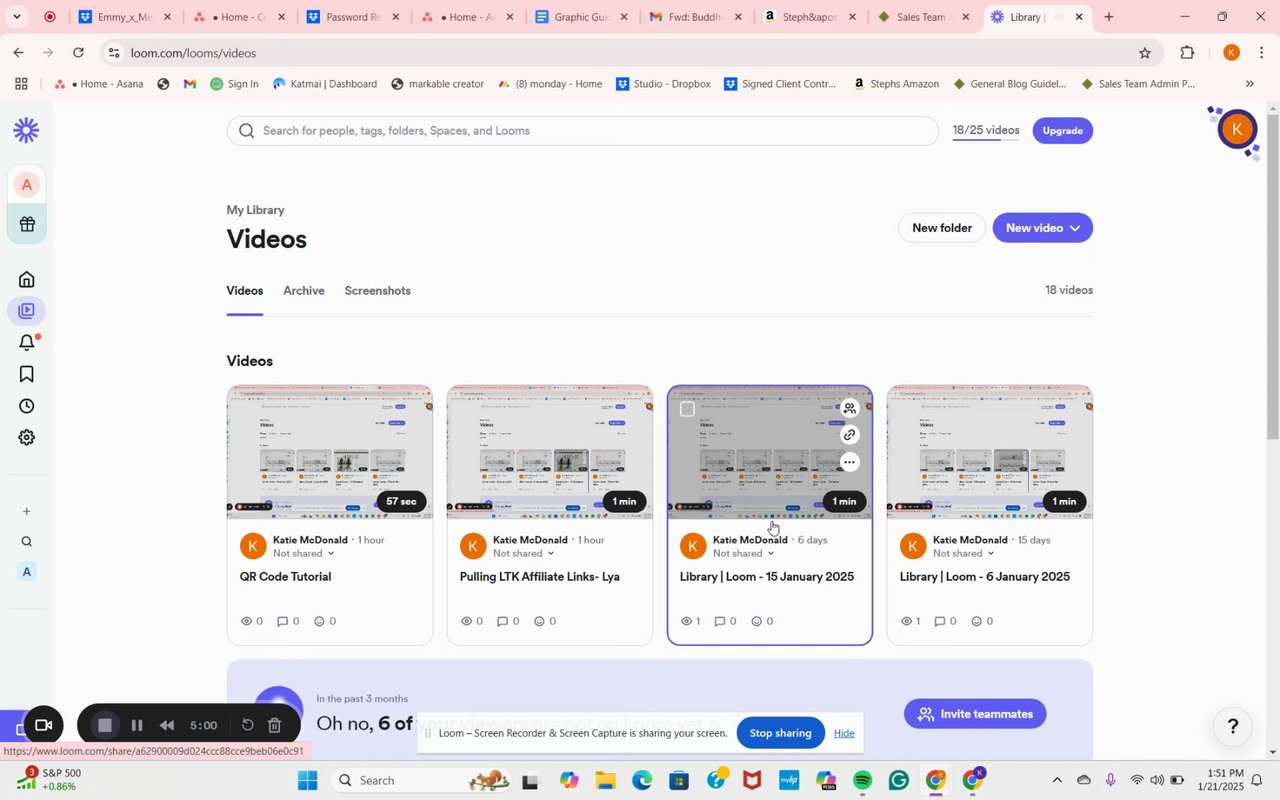This screenshot has height=800, width=1280.
Task: Open Settings gear in sidebar
Action: coord(27,438)
